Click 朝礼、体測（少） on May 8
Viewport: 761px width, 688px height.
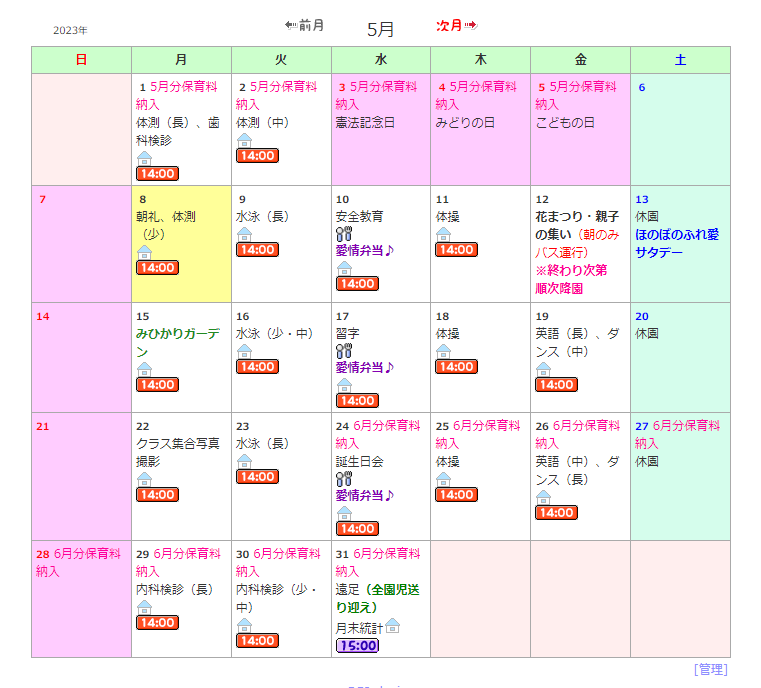tap(165, 225)
